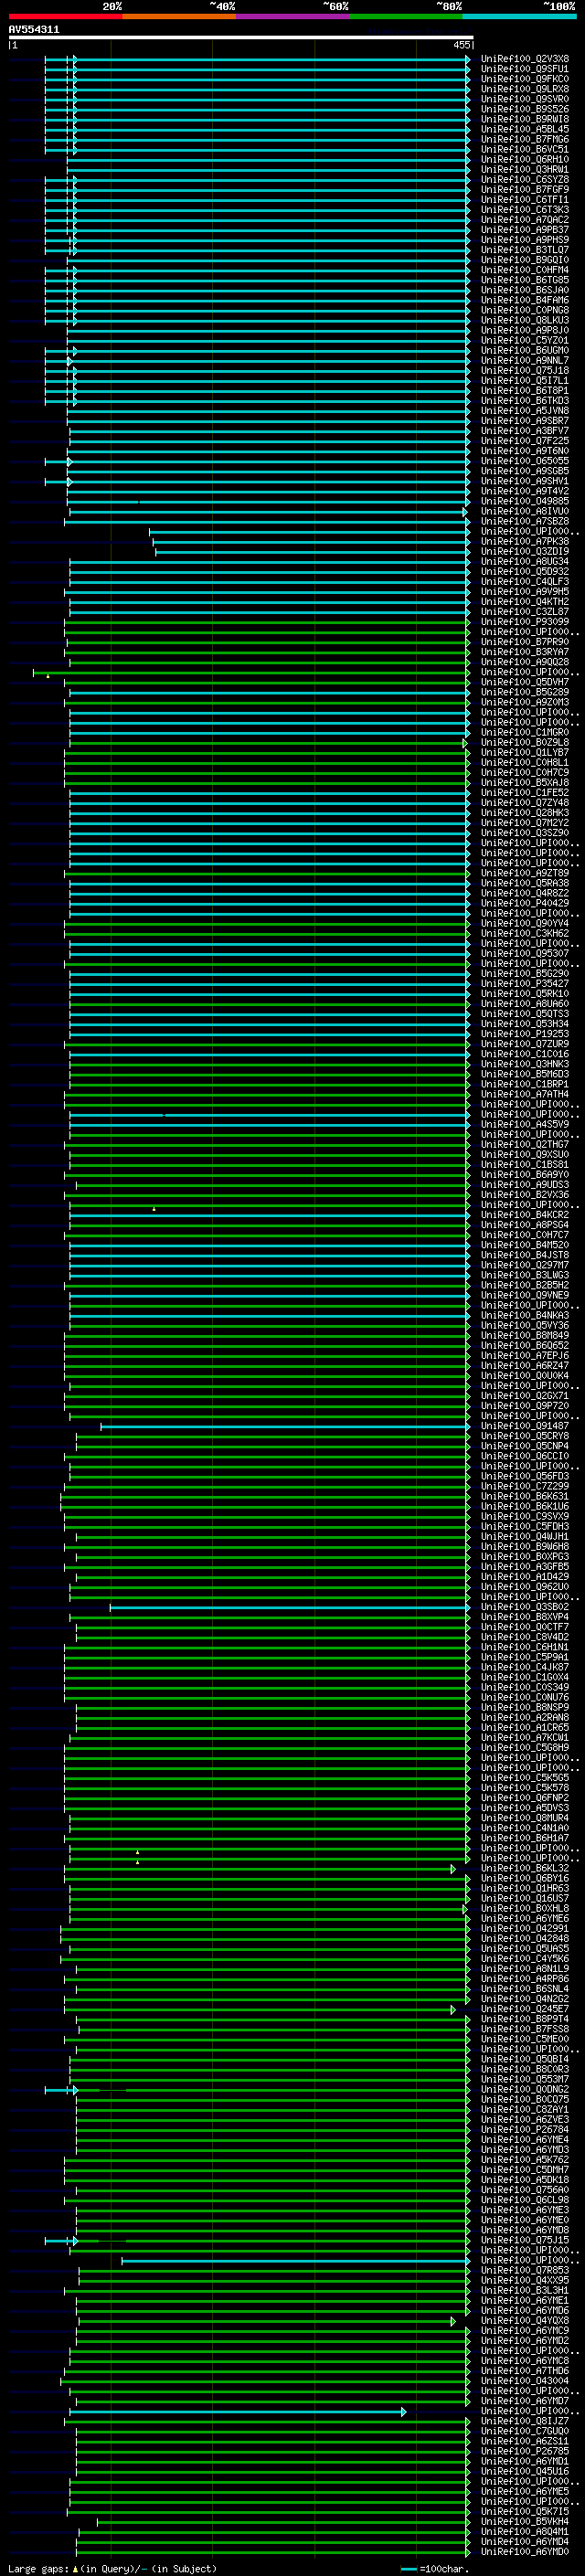Click the UniRef100_A7QAC2 label
The image size is (585, 2576).
[x=525, y=220]
